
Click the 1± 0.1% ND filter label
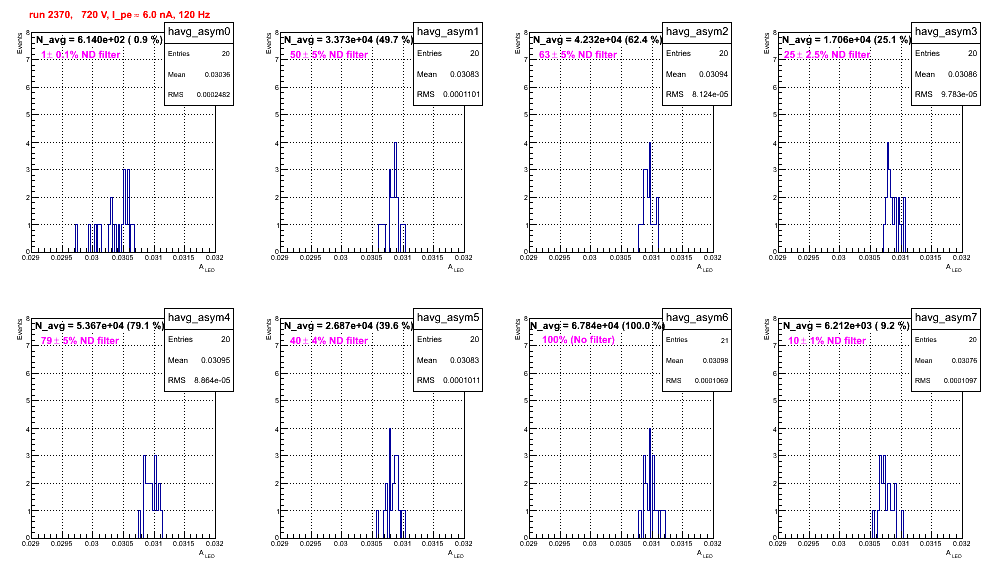pos(81,55)
